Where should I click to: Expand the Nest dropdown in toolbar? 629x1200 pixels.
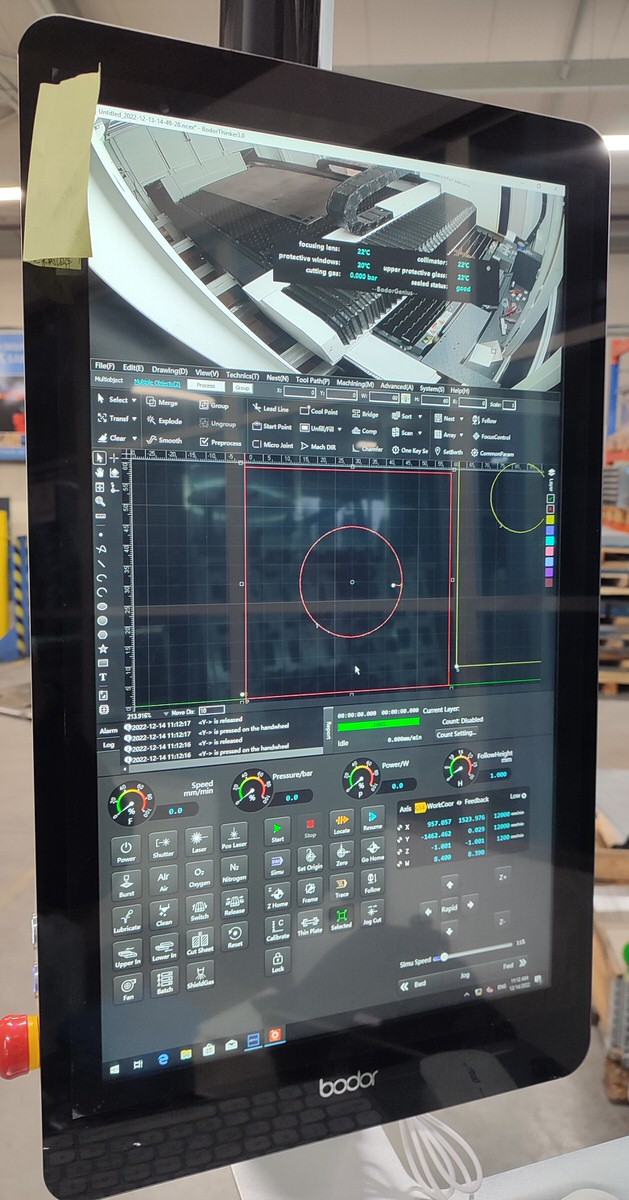point(450,418)
